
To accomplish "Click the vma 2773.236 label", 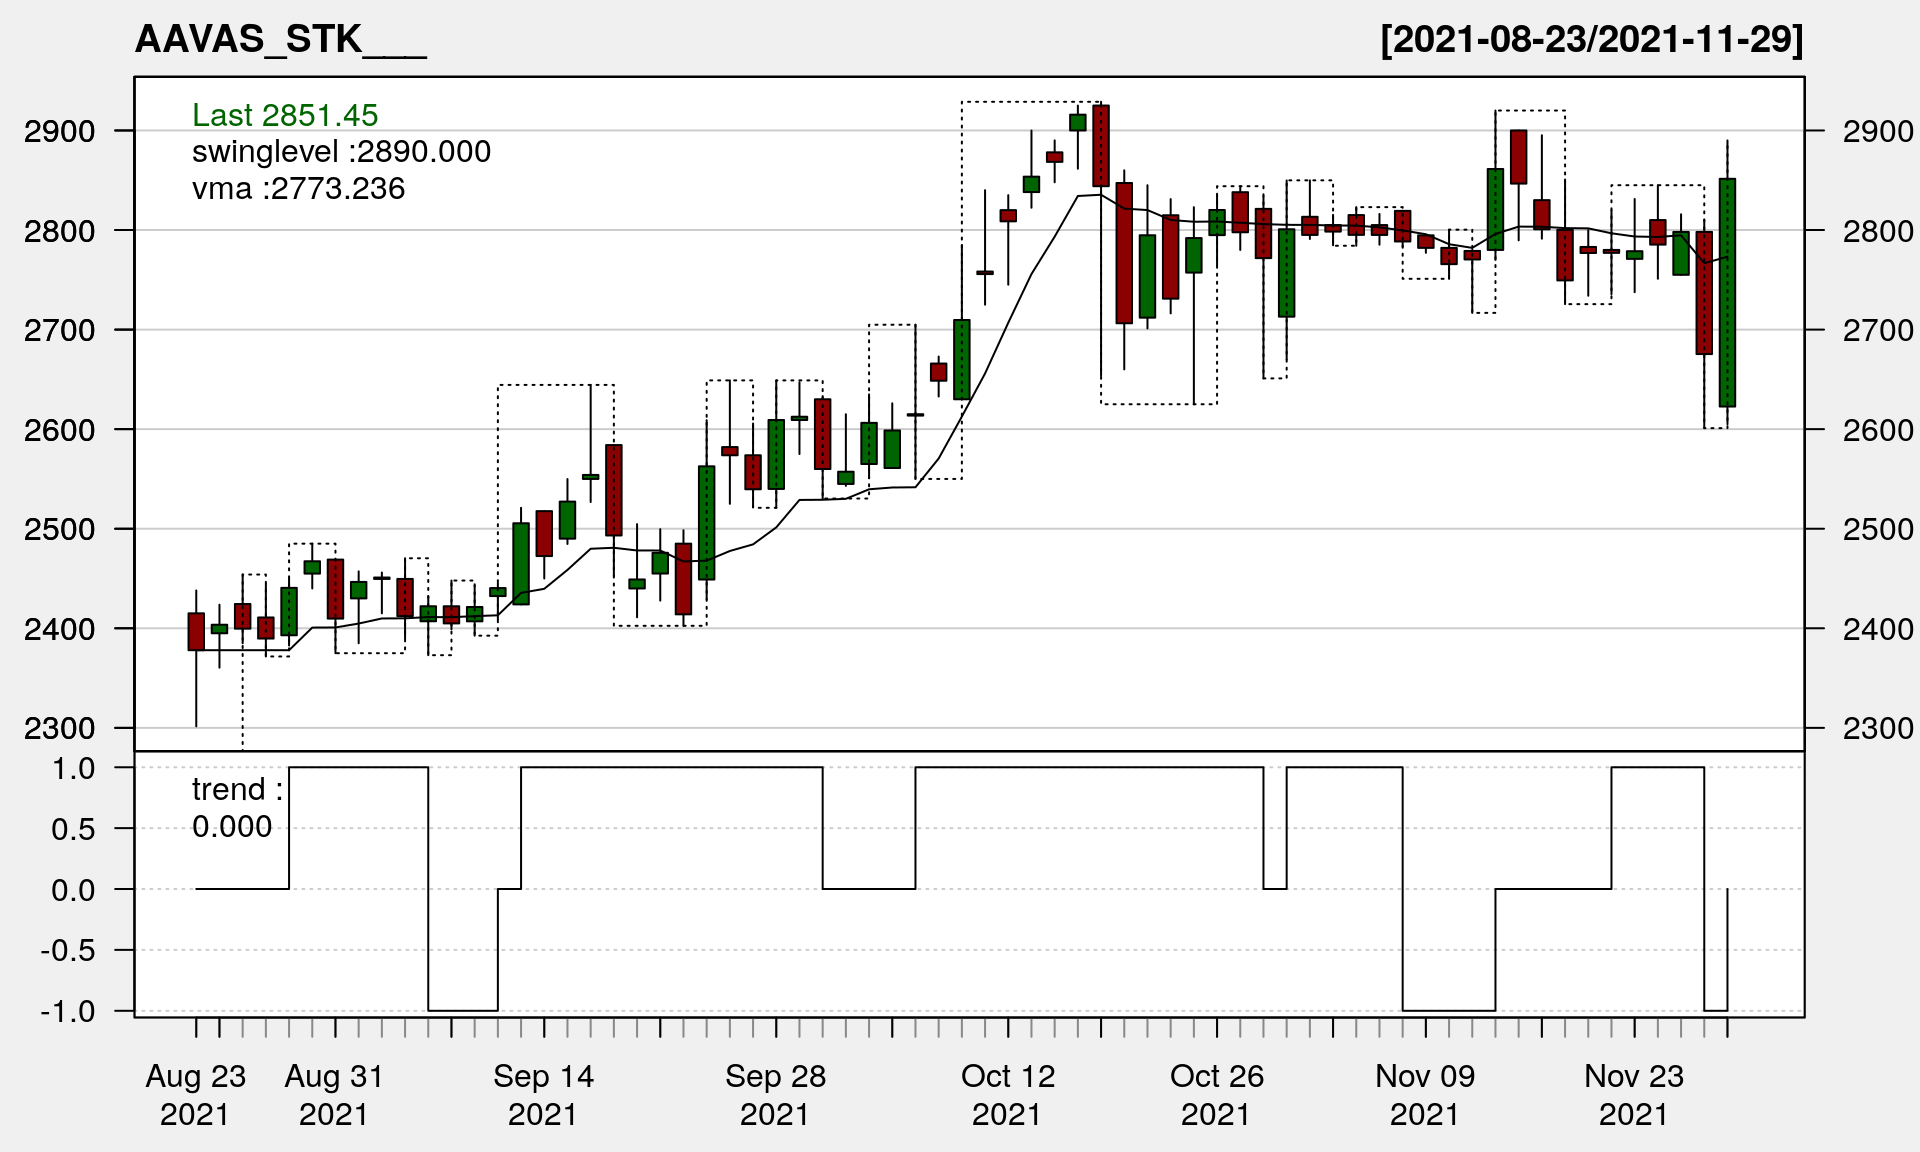I will tap(298, 189).
